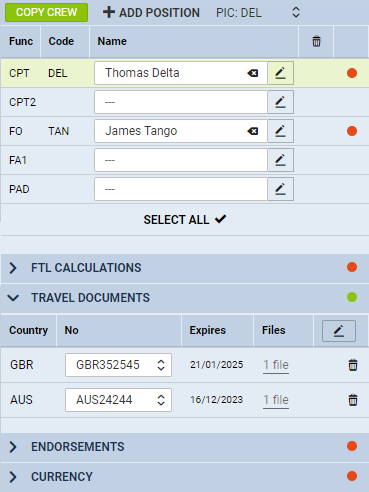Click the red dot on CURRENCY

tap(352, 476)
